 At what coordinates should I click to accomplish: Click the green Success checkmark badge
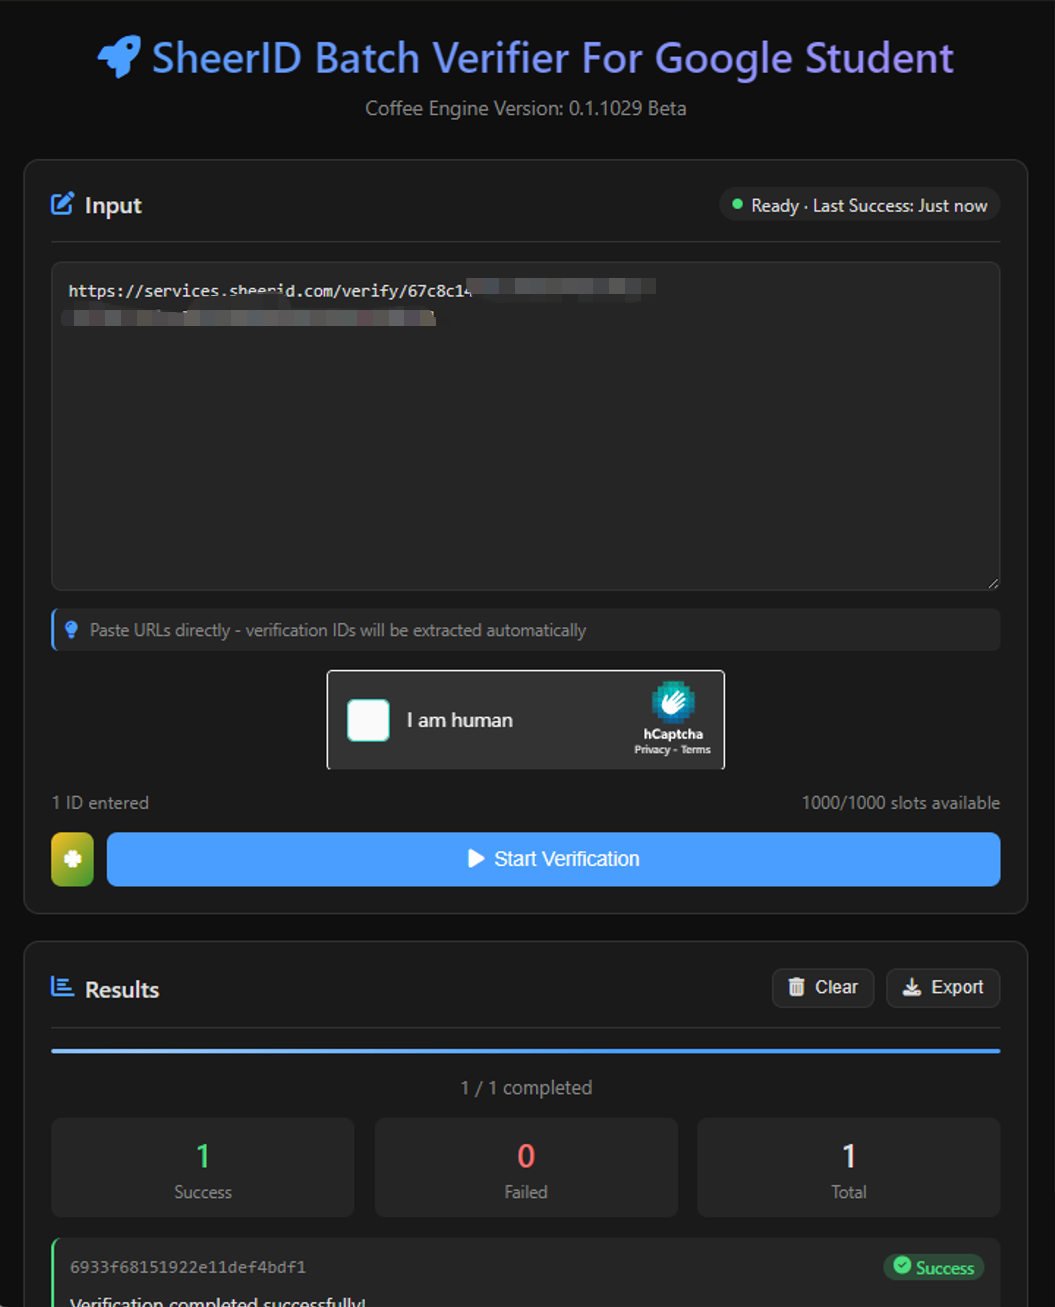pyautogui.click(x=934, y=1267)
